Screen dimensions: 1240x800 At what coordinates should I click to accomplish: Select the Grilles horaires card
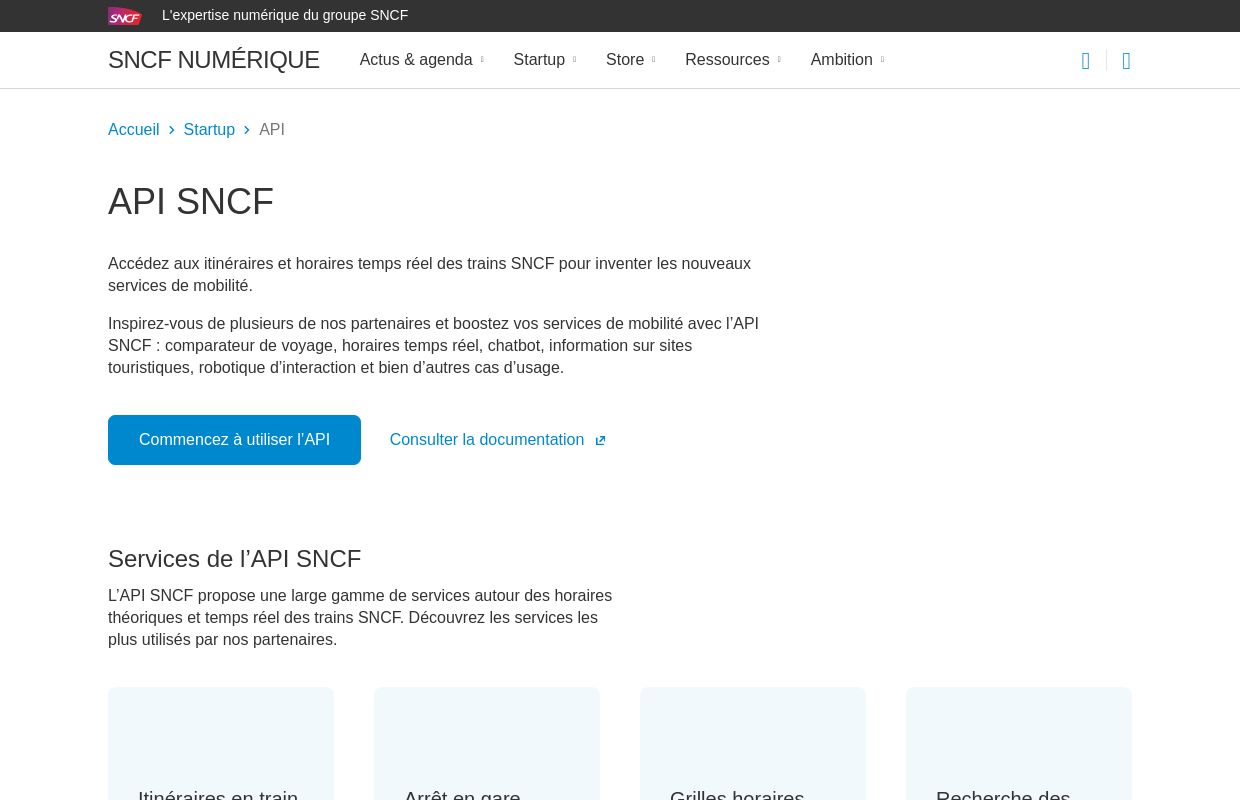tap(753, 744)
